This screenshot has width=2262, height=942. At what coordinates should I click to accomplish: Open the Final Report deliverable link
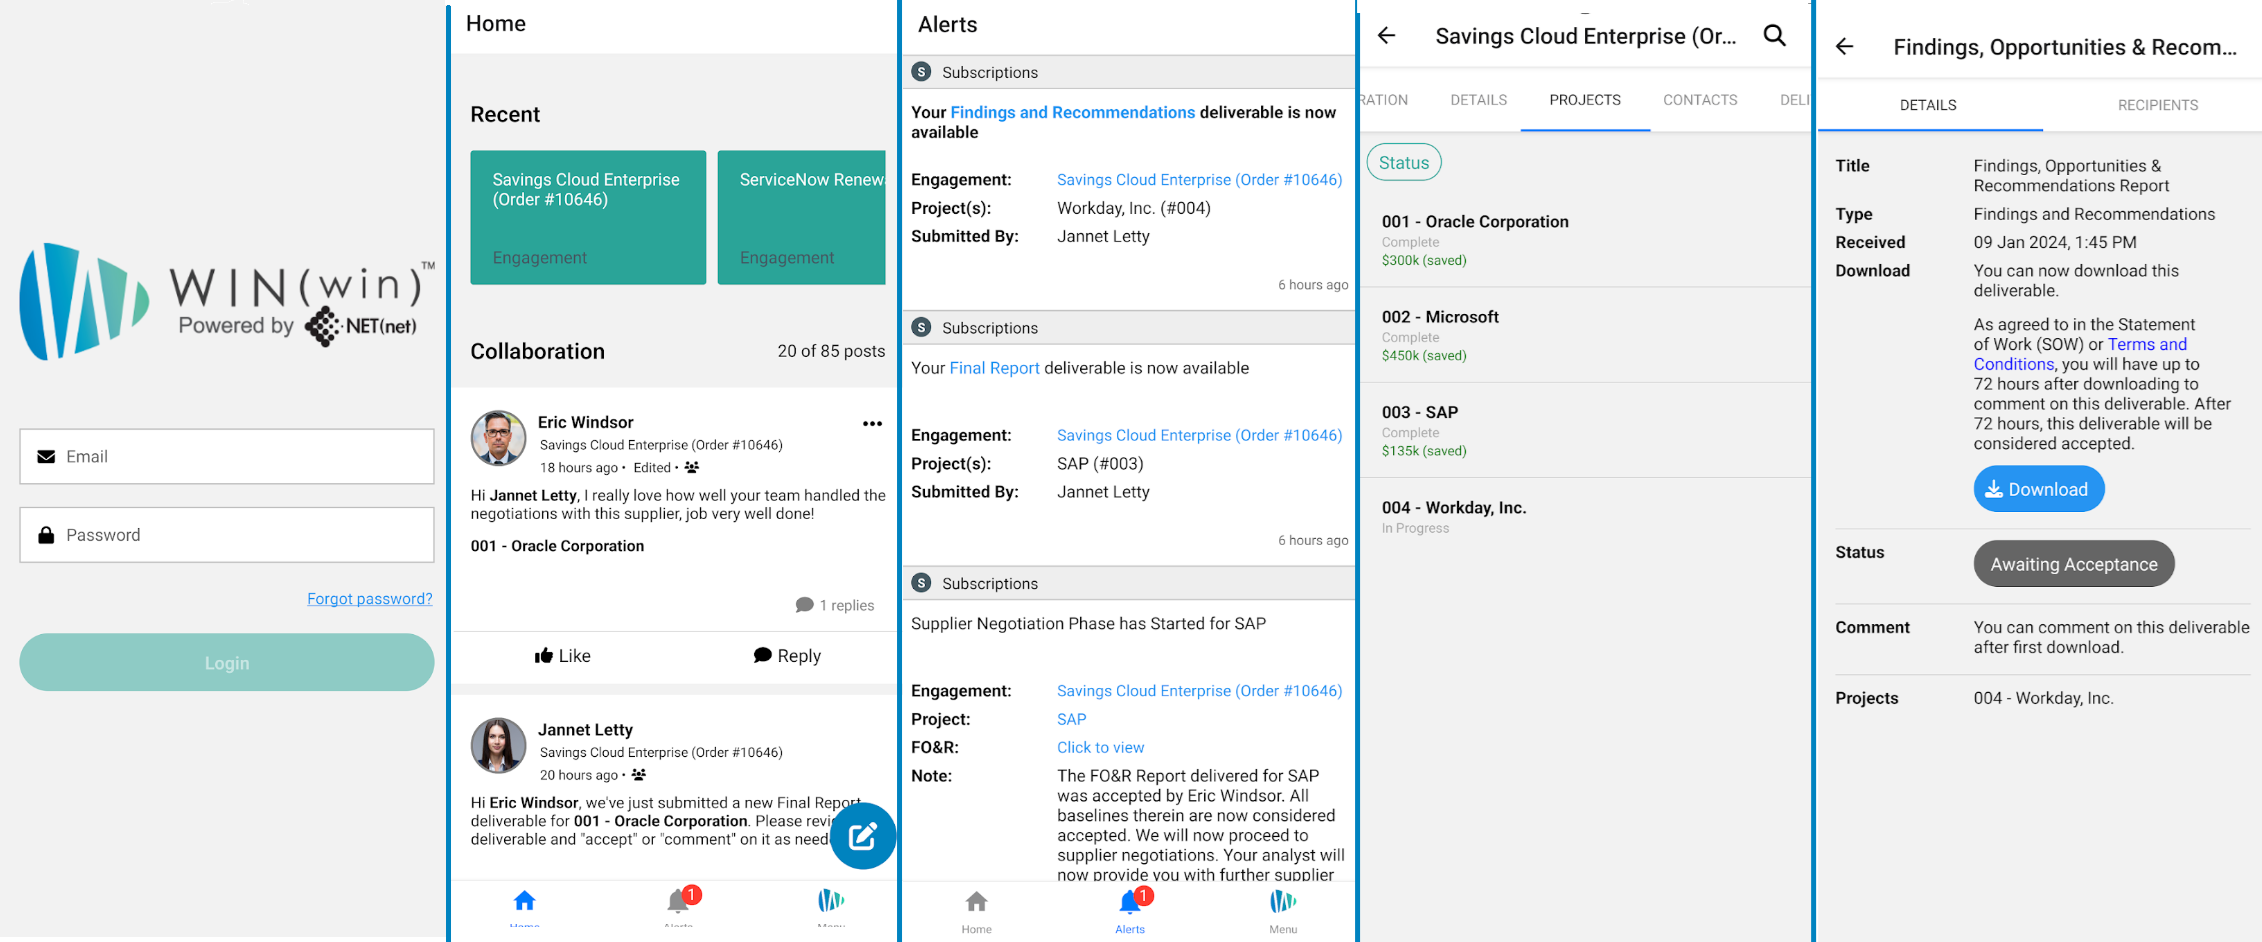(x=995, y=368)
